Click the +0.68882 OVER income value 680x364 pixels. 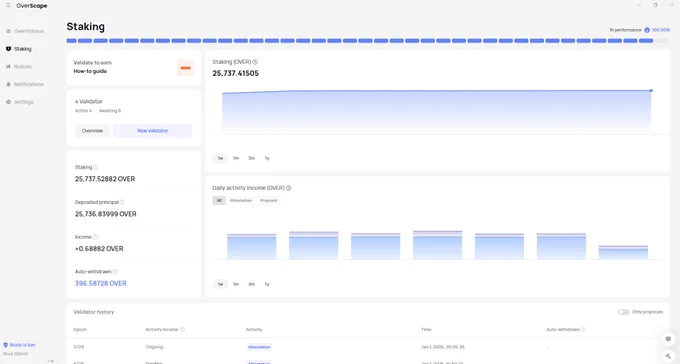99,249
